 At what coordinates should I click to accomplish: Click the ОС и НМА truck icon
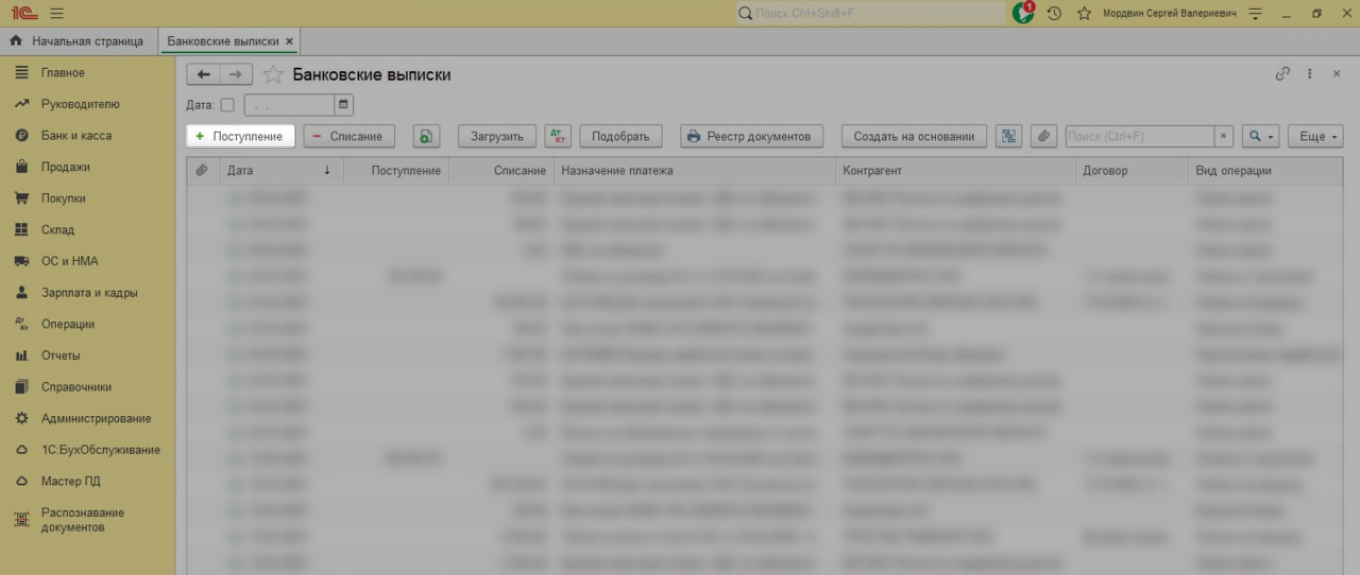(x=21, y=261)
